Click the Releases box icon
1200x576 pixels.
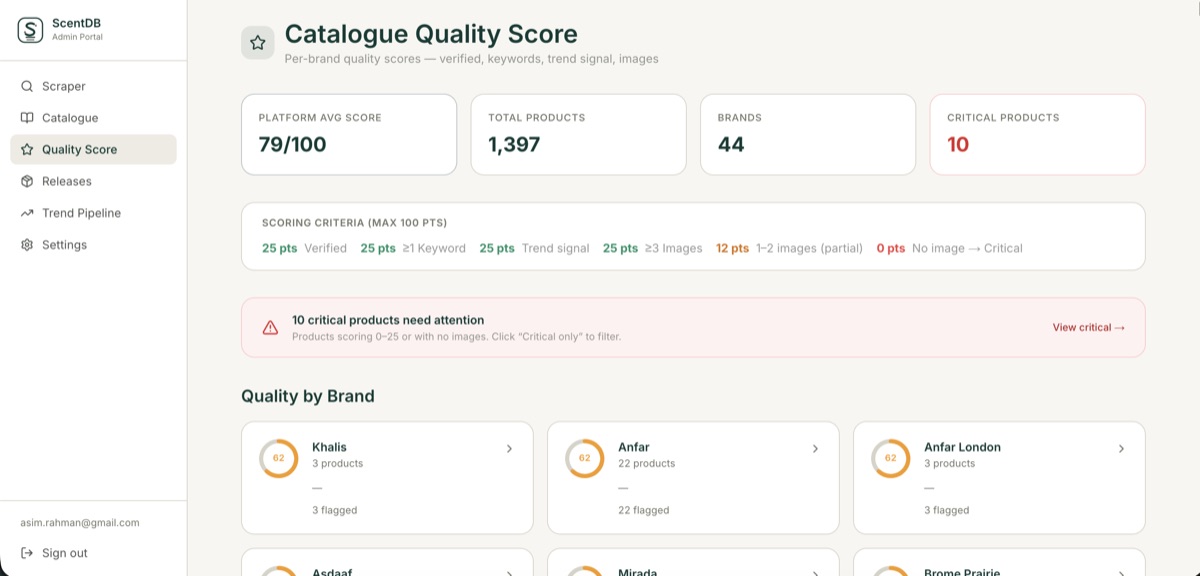[x=27, y=181]
